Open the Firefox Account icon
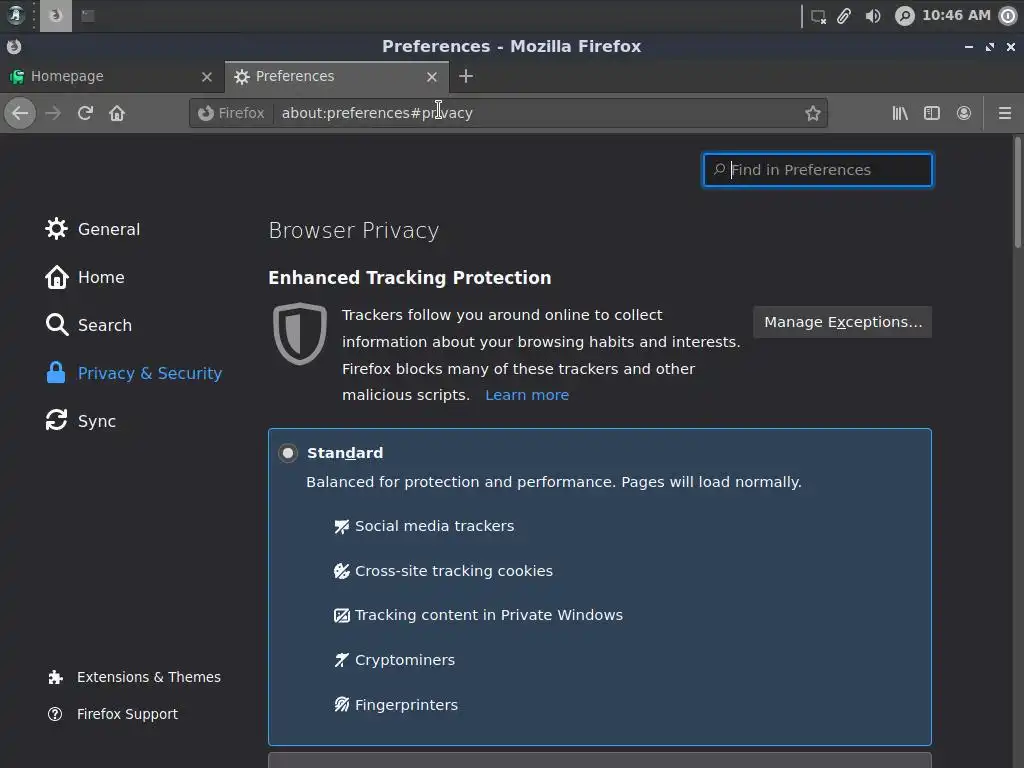The height and width of the screenshot is (768, 1024). (x=964, y=113)
